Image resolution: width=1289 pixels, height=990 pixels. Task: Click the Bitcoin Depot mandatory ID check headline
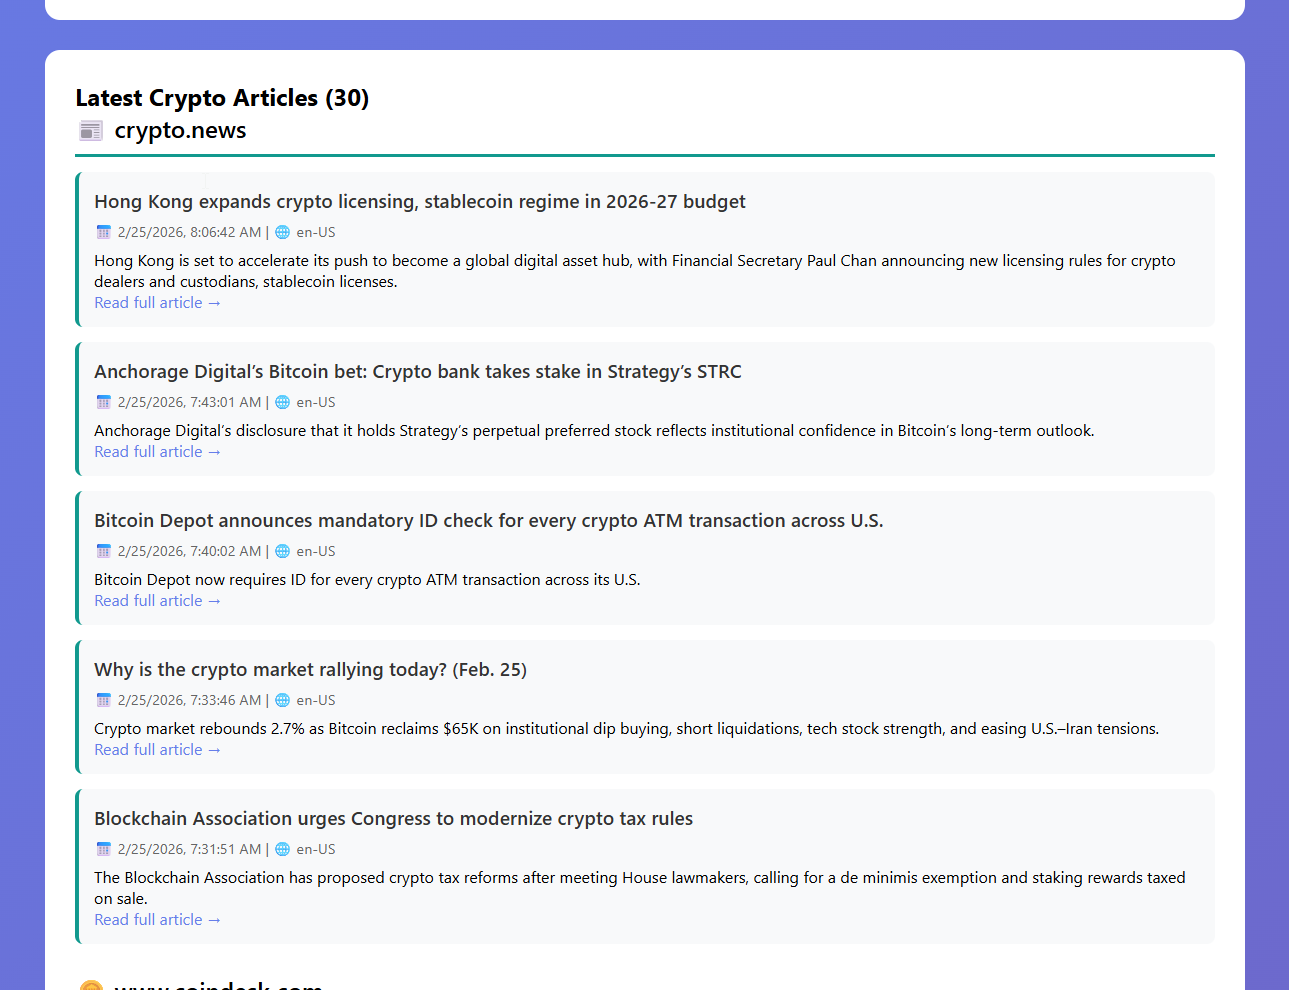[x=488, y=521]
